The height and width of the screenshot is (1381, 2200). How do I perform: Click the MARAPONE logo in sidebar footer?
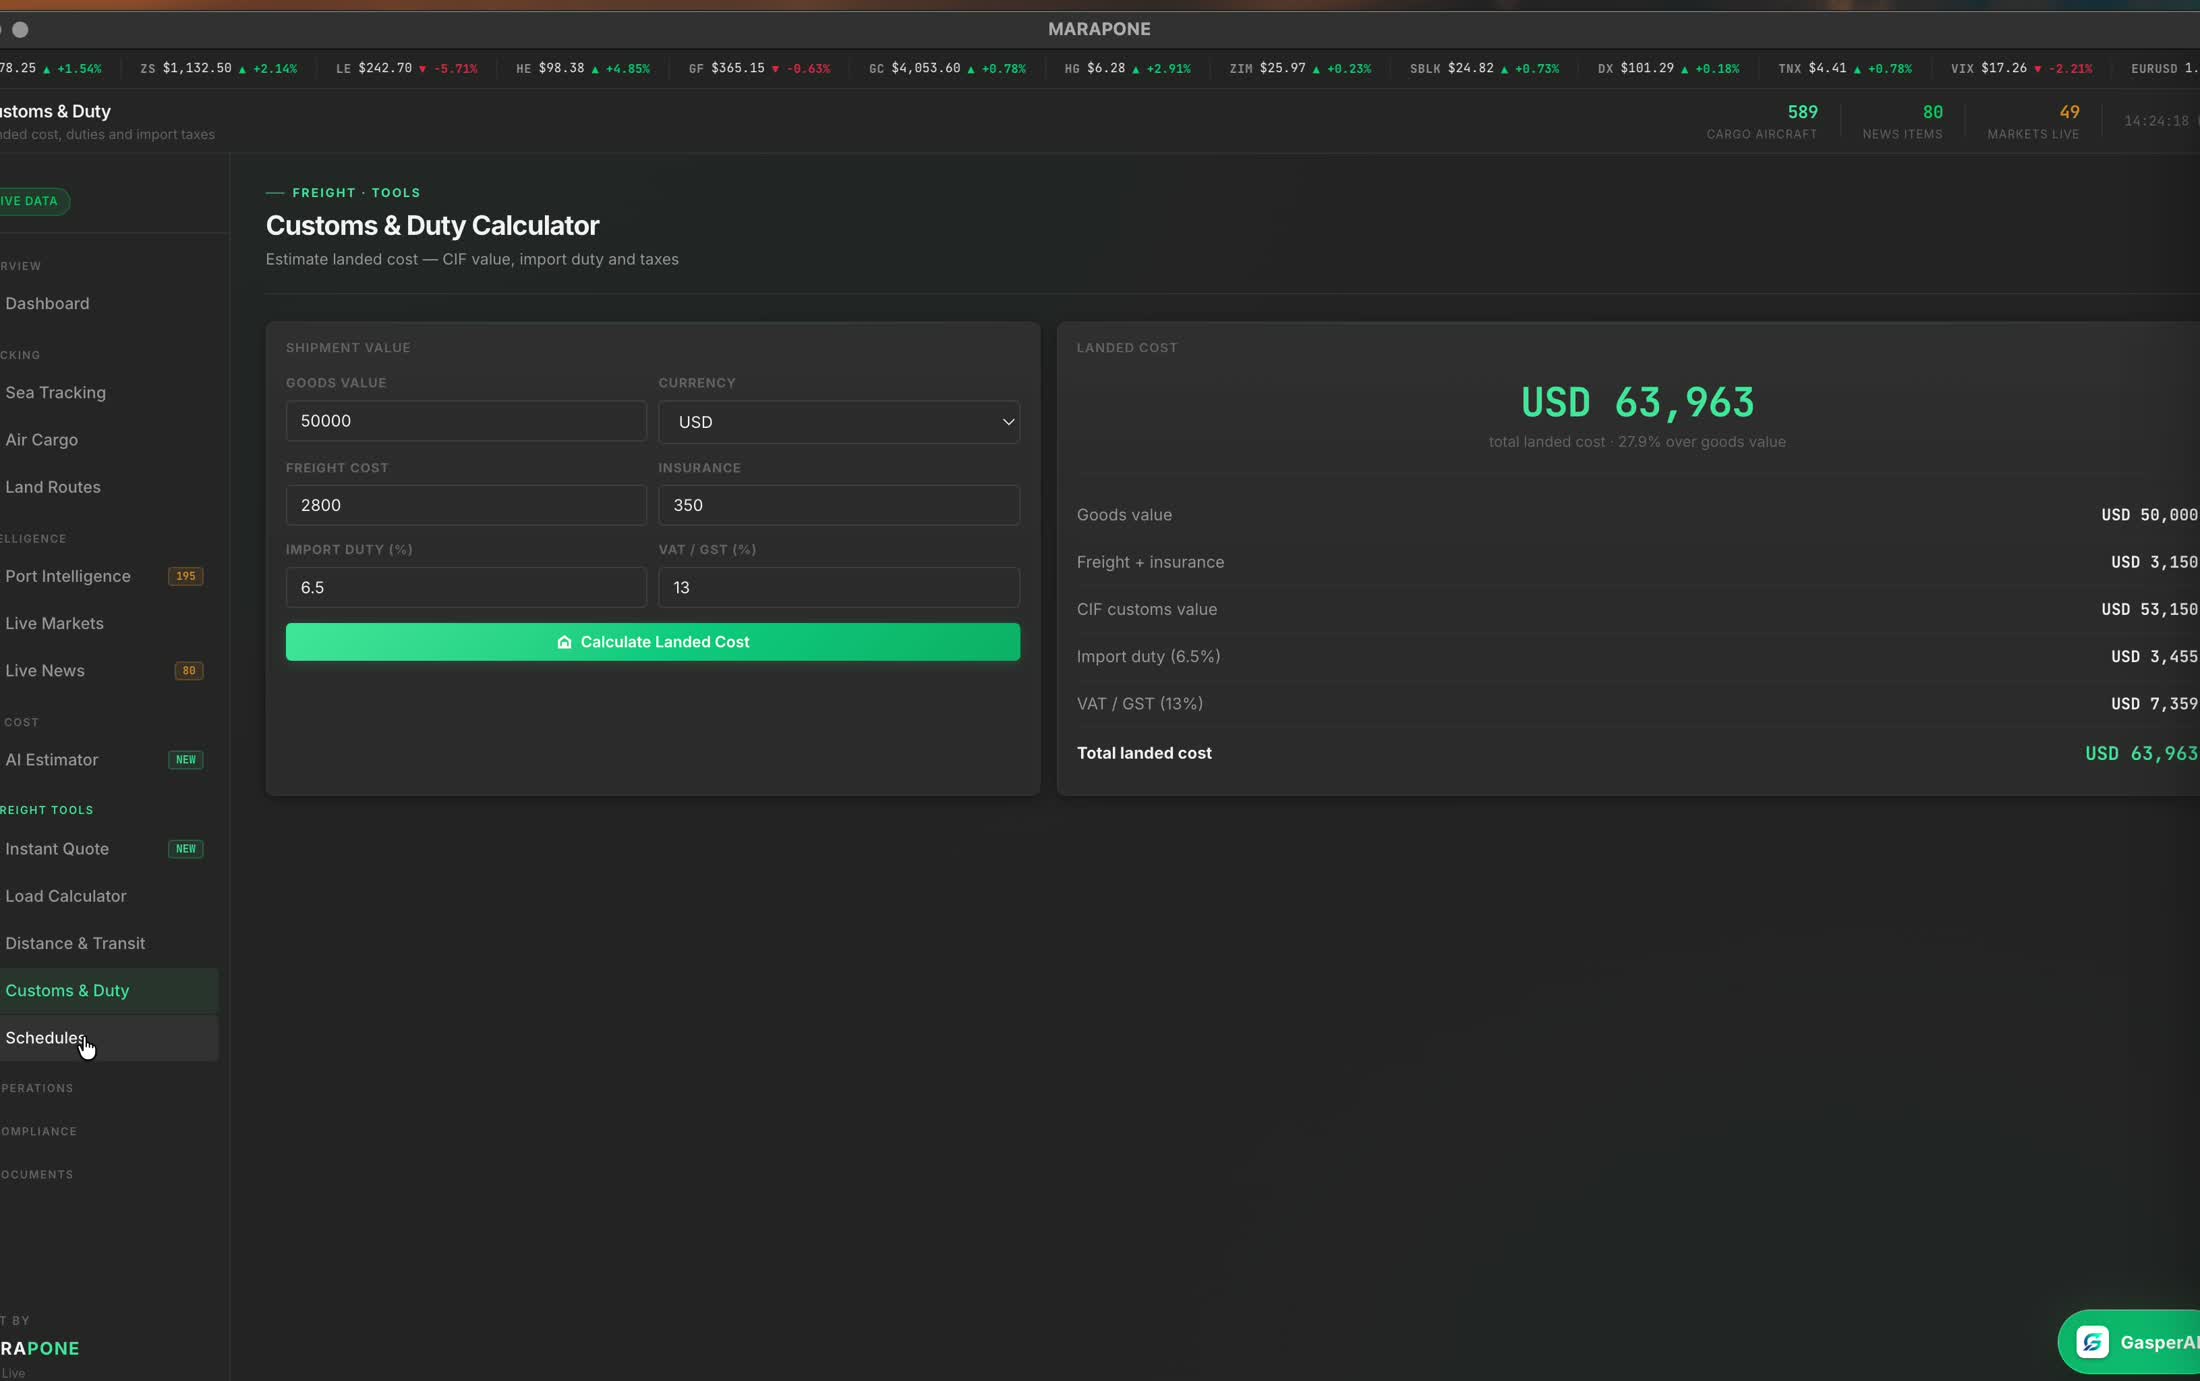40,1348
